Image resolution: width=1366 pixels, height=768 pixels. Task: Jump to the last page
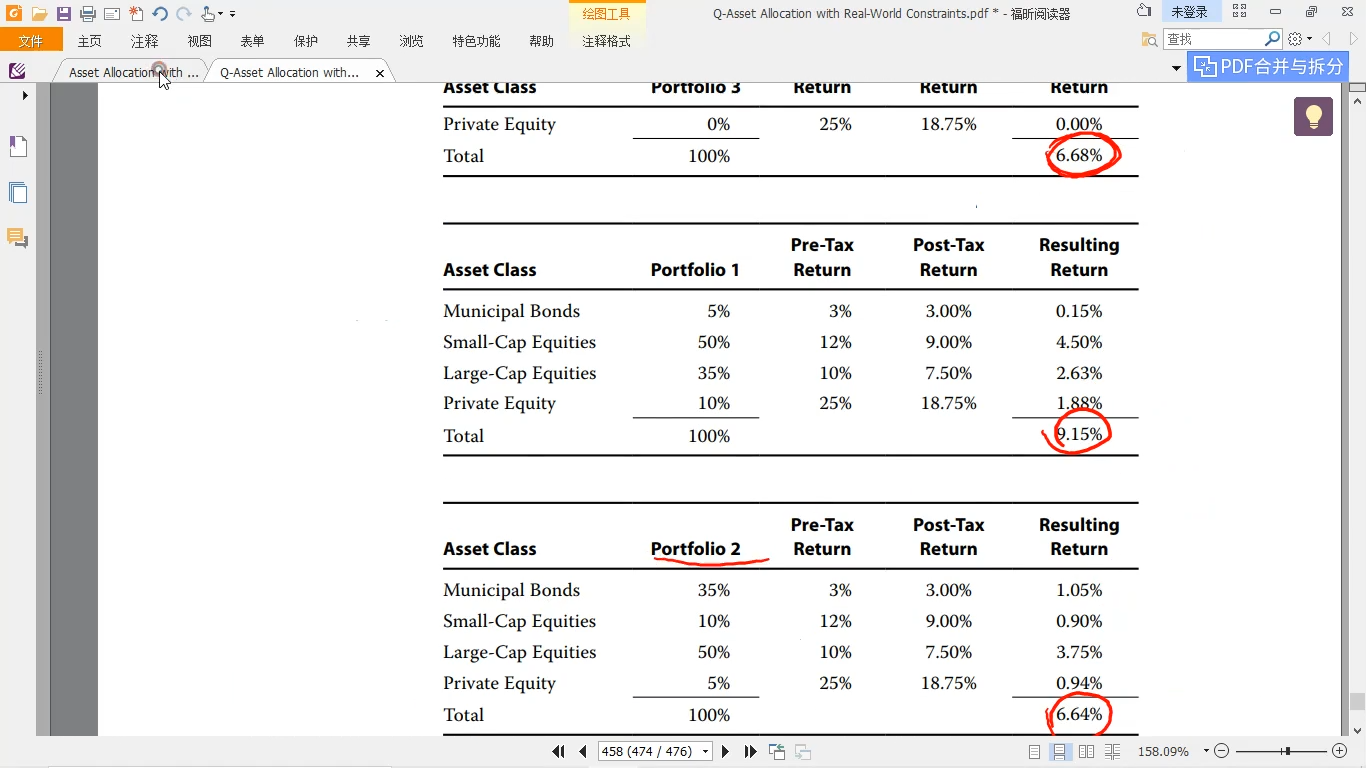pyautogui.click(x=750, y=751)
